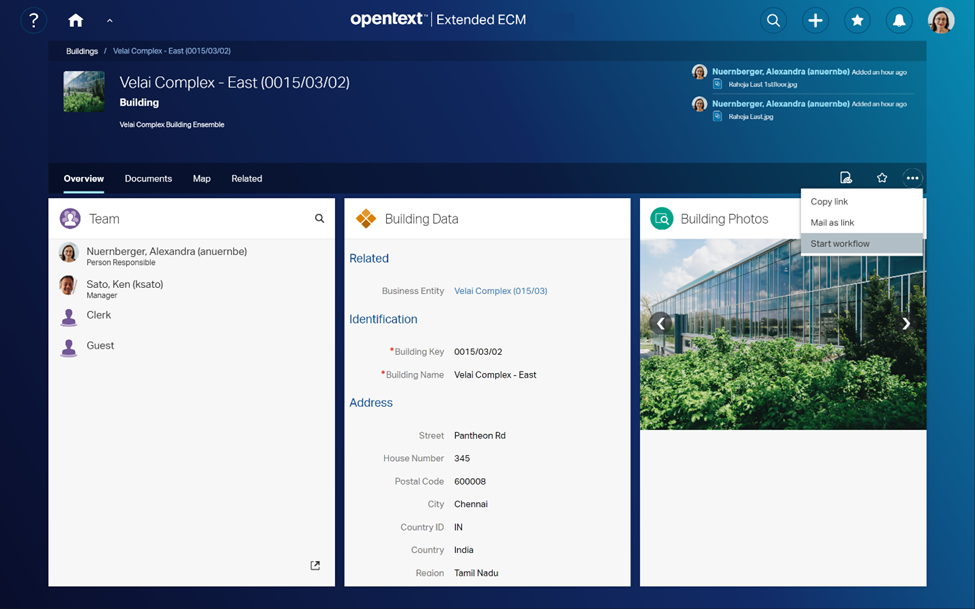Switch to the Documents tab
The image size is (975, 609).
coord(148,178)
